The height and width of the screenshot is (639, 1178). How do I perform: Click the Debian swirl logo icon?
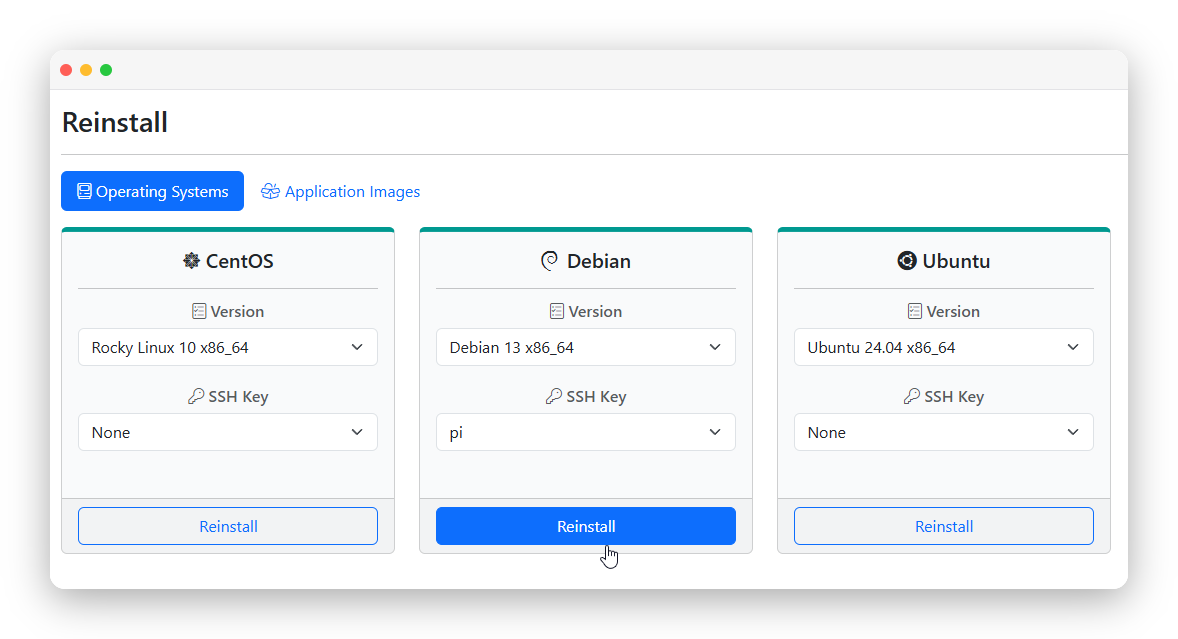click(550, 261)
